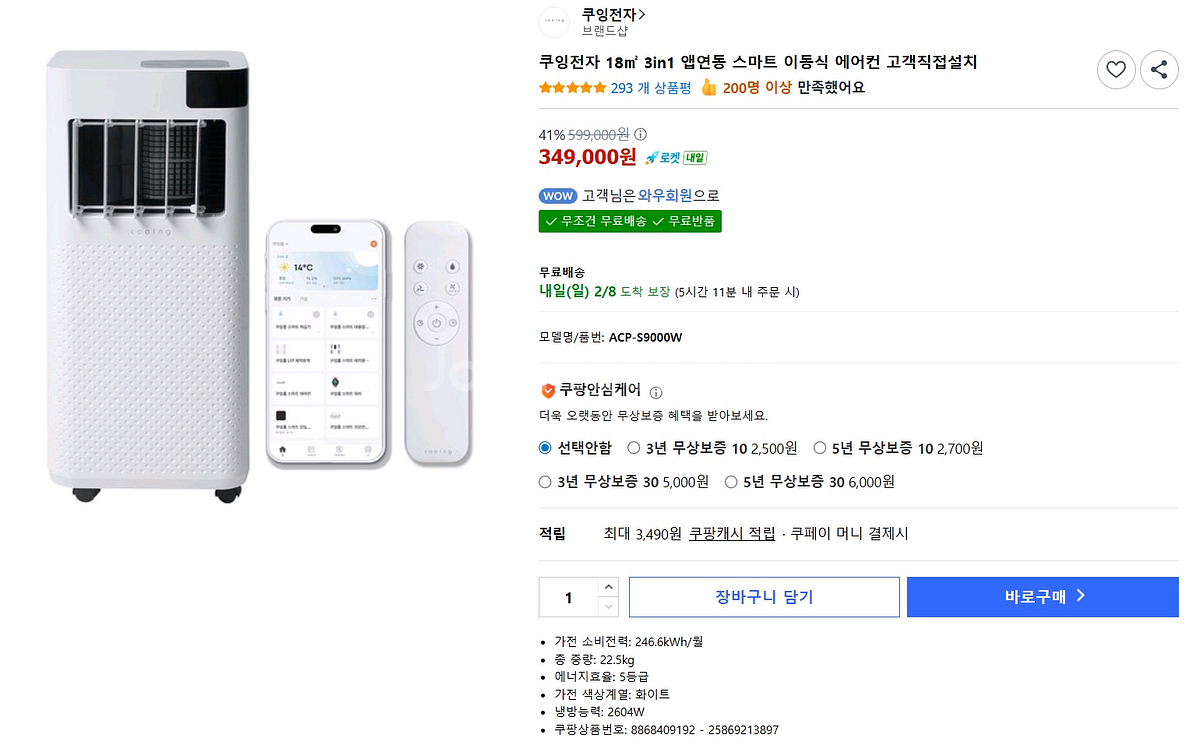Click the Coupang care info icon
The height and width of the screenshot is (750, 1196).
click(x=656, y=392)
